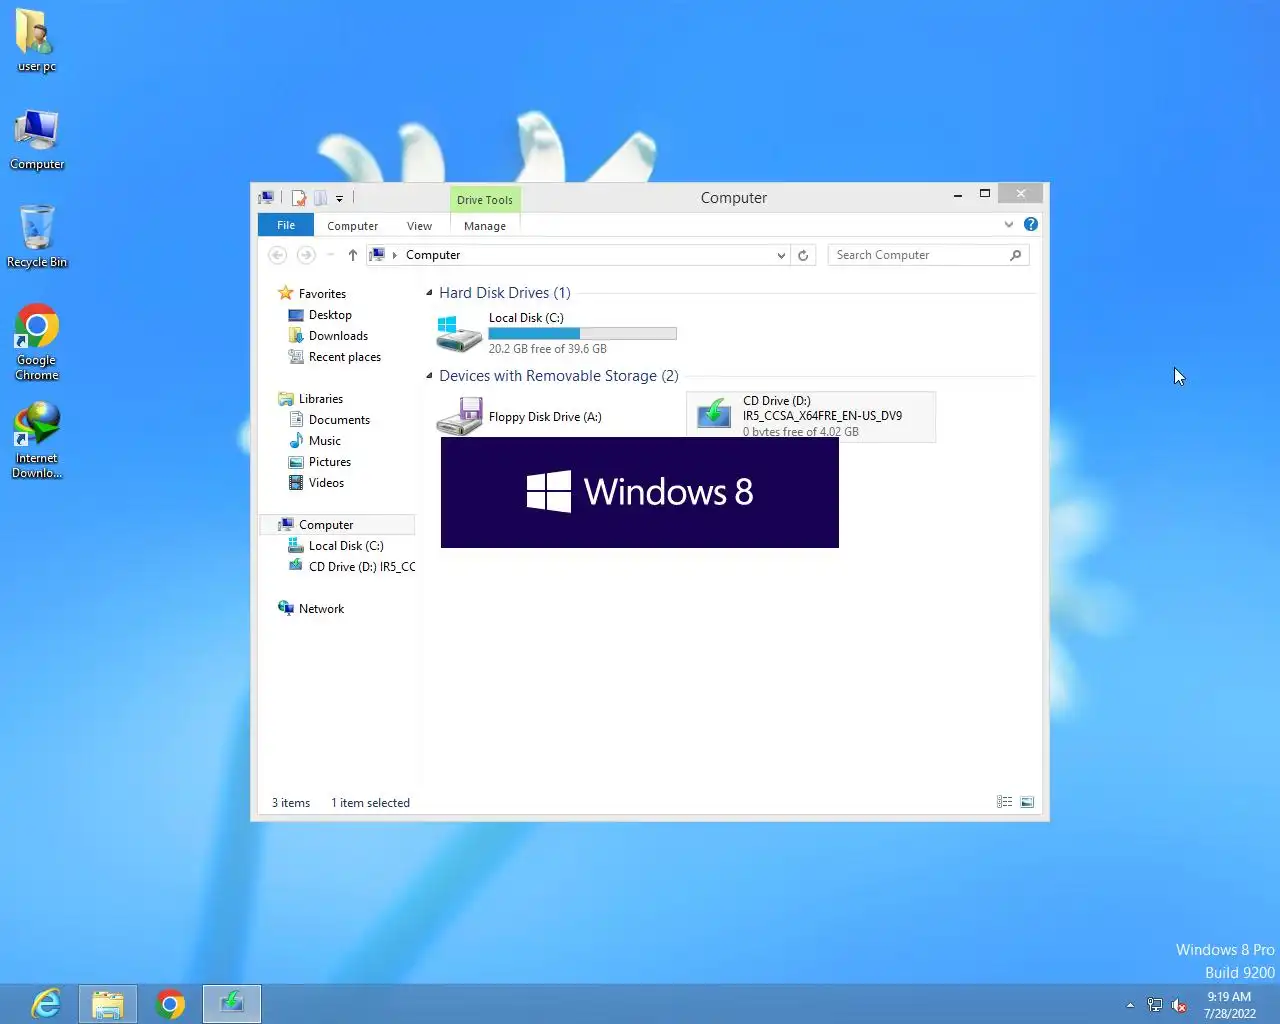Select the Computer desktop icon
Image resolution: width=1280 pixels, height=1024 pixels.
[37, 139]
